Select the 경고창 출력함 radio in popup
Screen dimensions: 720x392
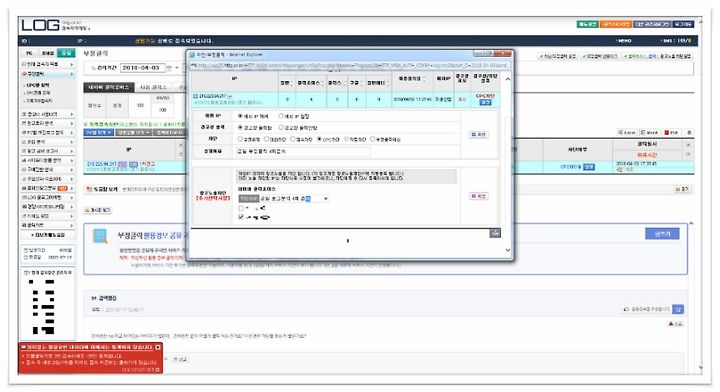pos(240,128)
